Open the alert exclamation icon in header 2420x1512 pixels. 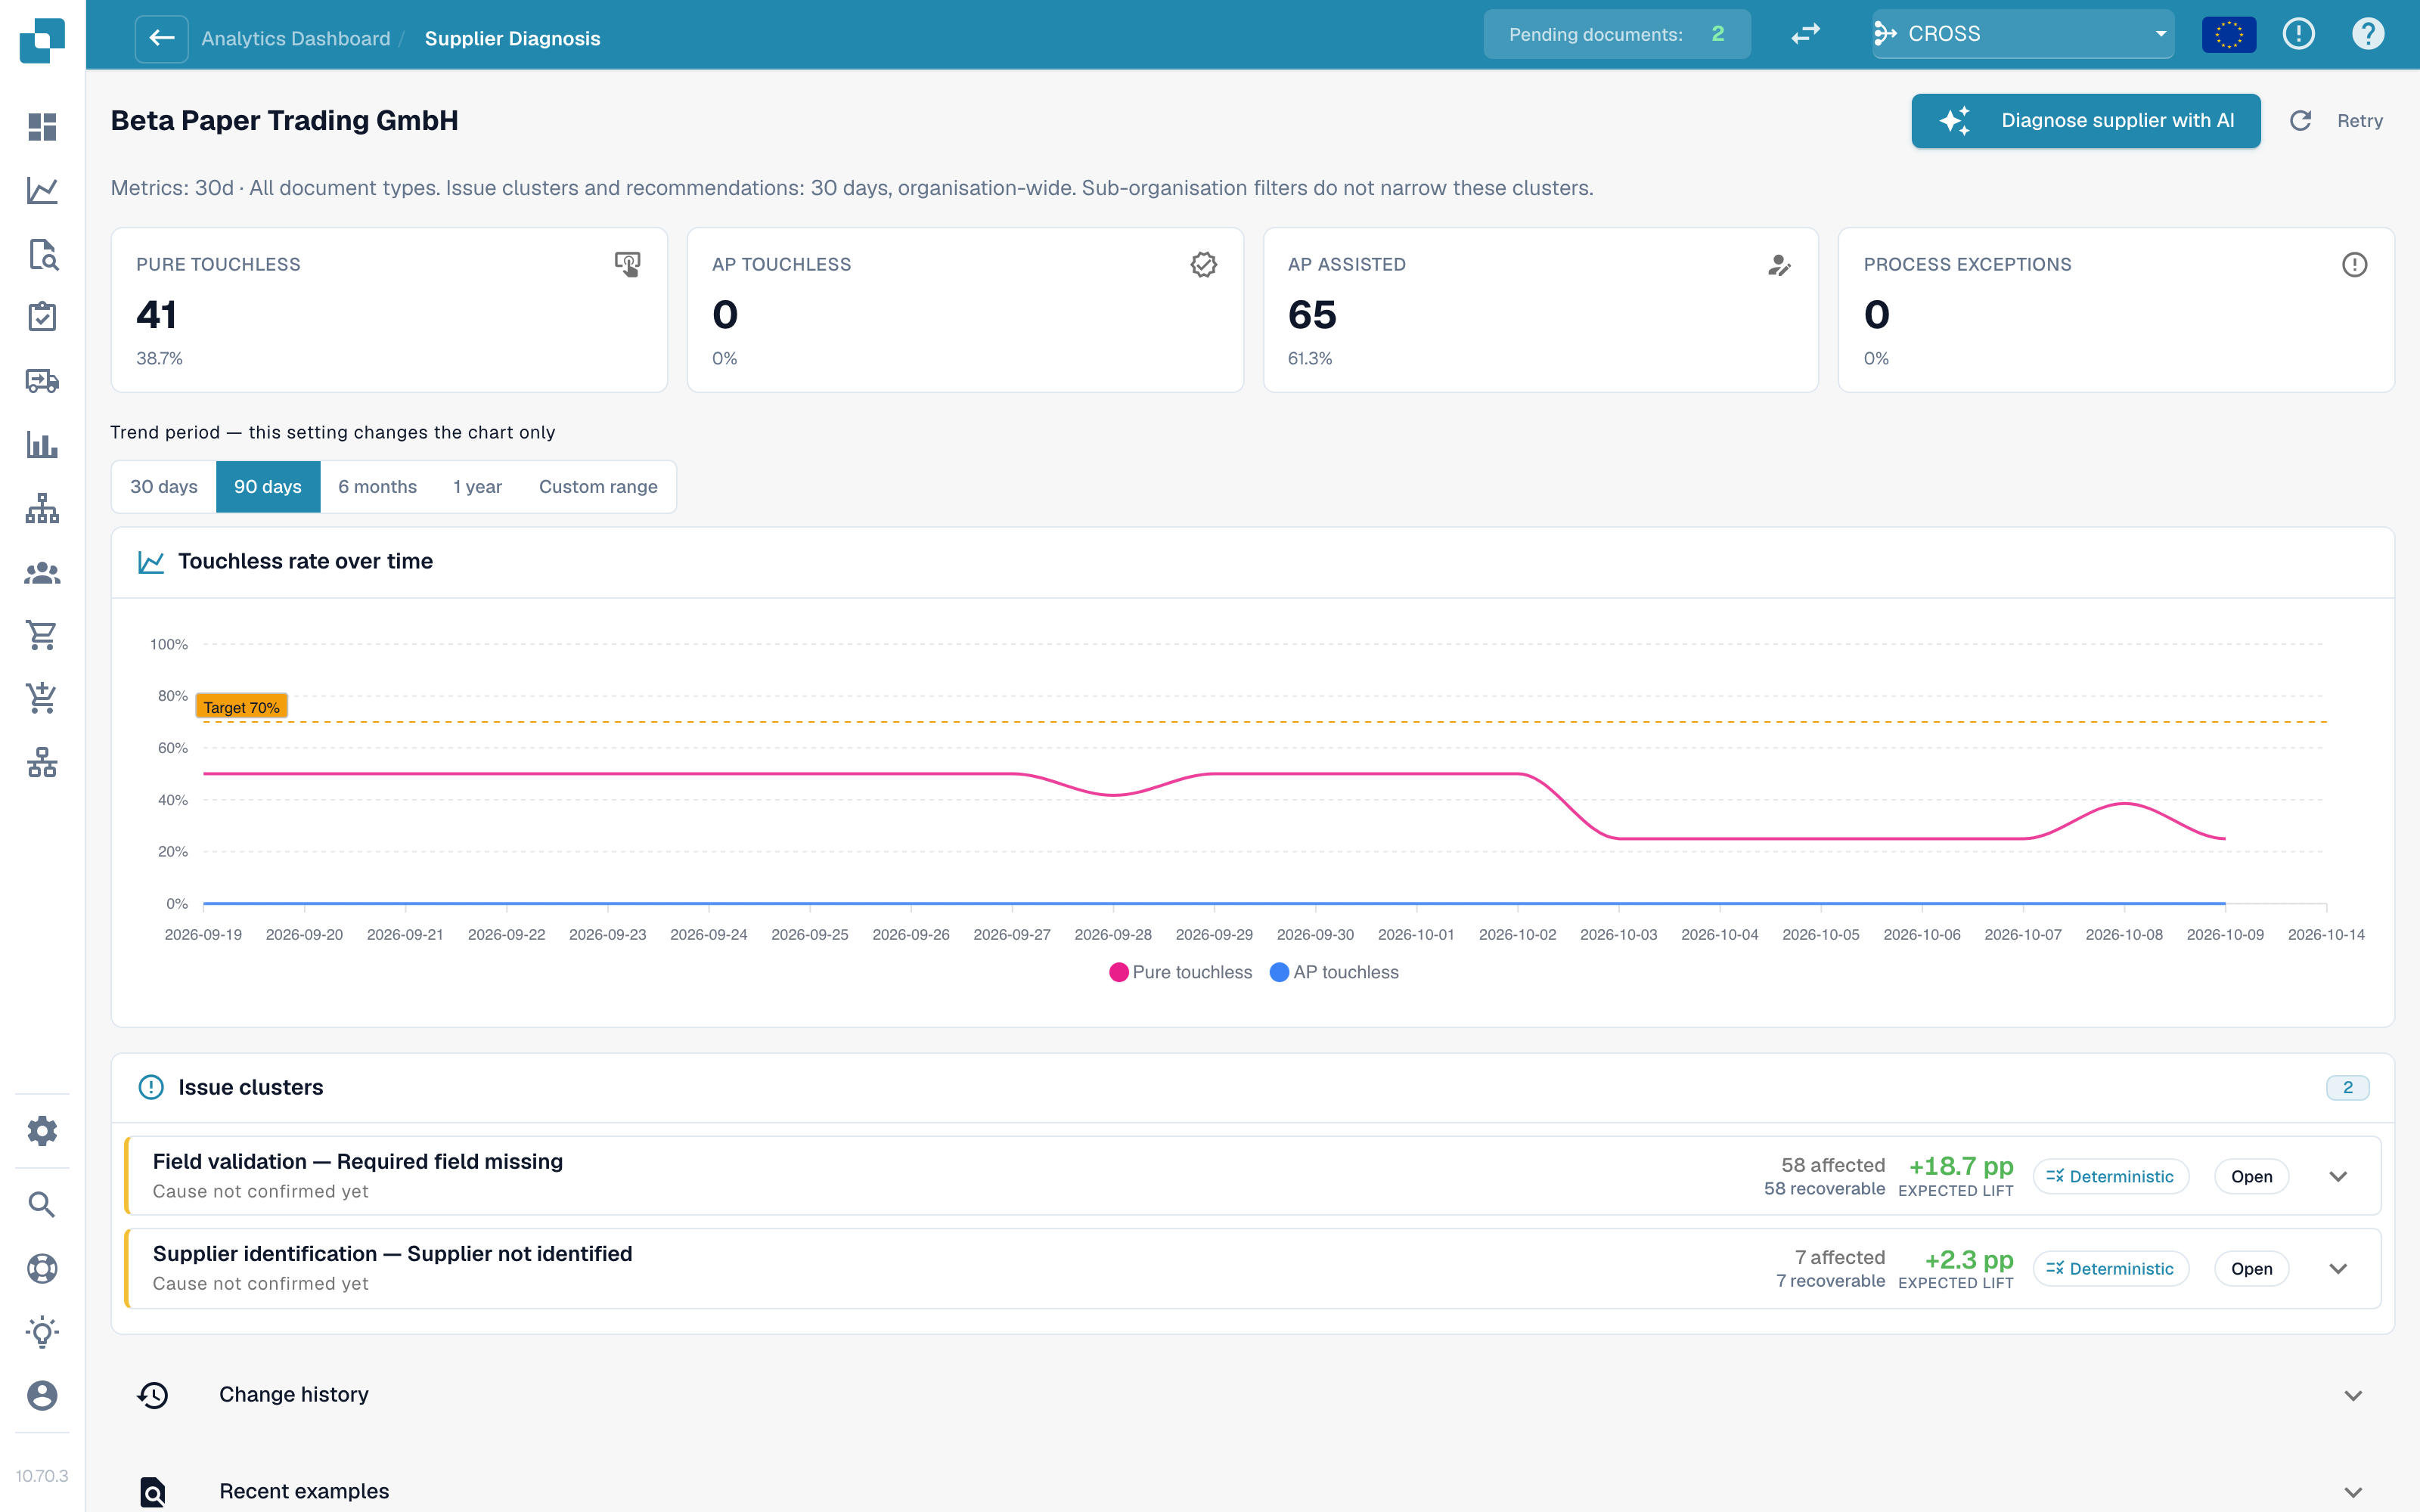(2299, 34)
